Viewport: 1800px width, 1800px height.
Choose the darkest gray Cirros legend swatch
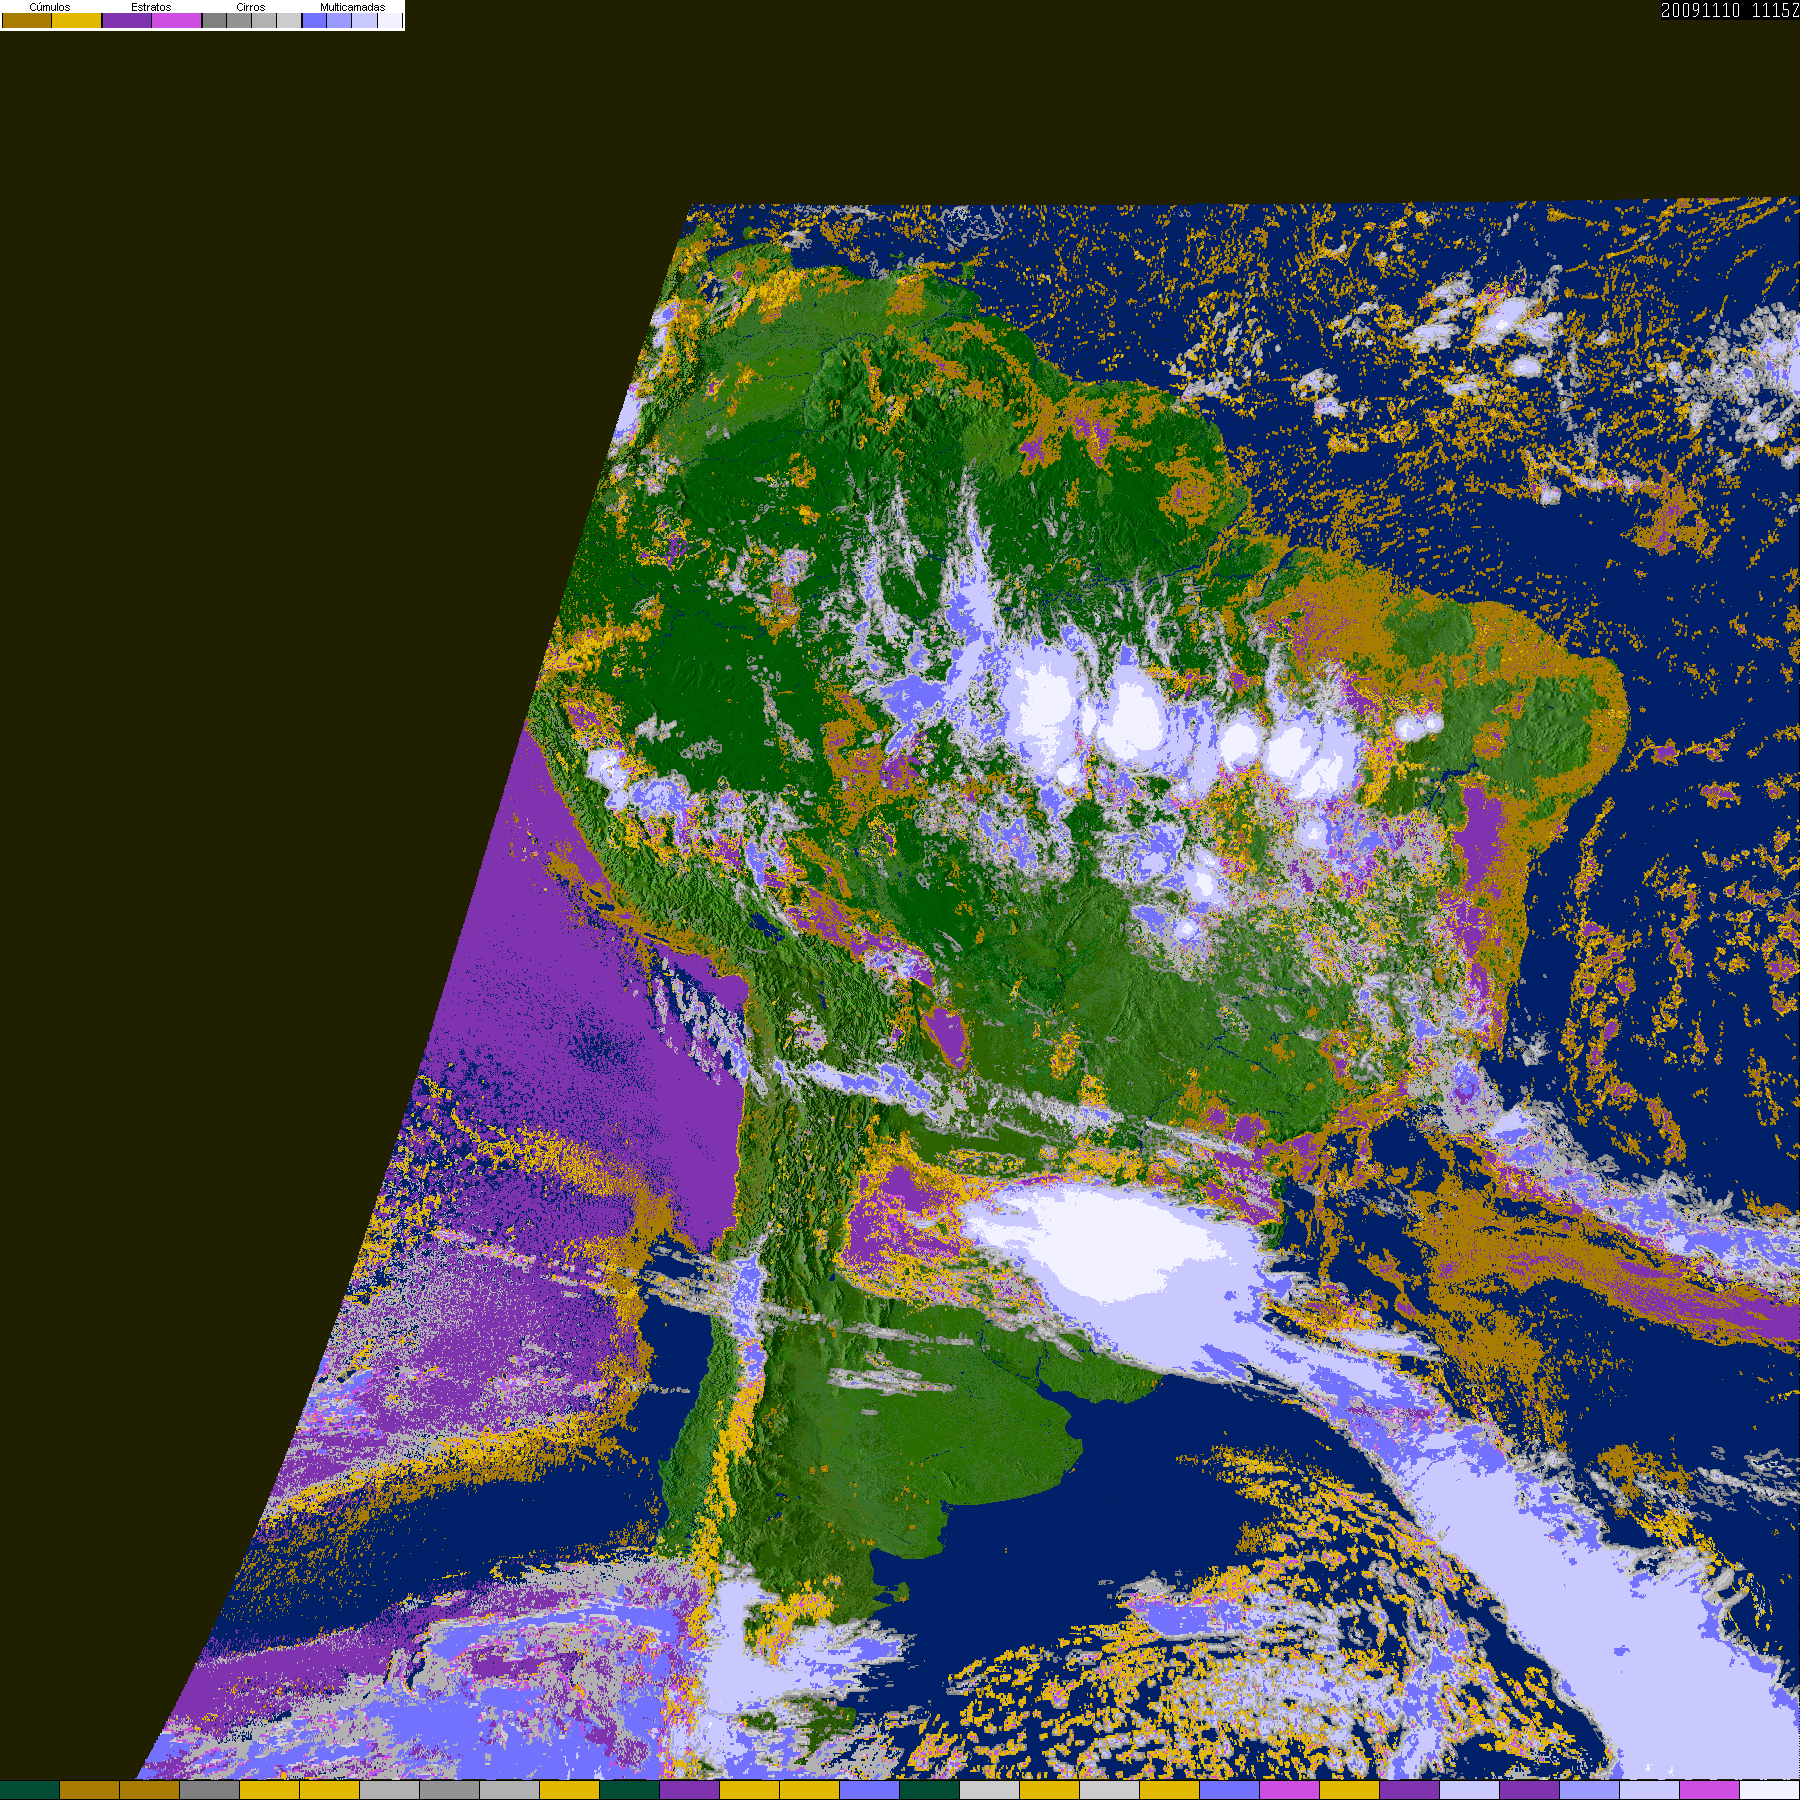pos(215,21)
